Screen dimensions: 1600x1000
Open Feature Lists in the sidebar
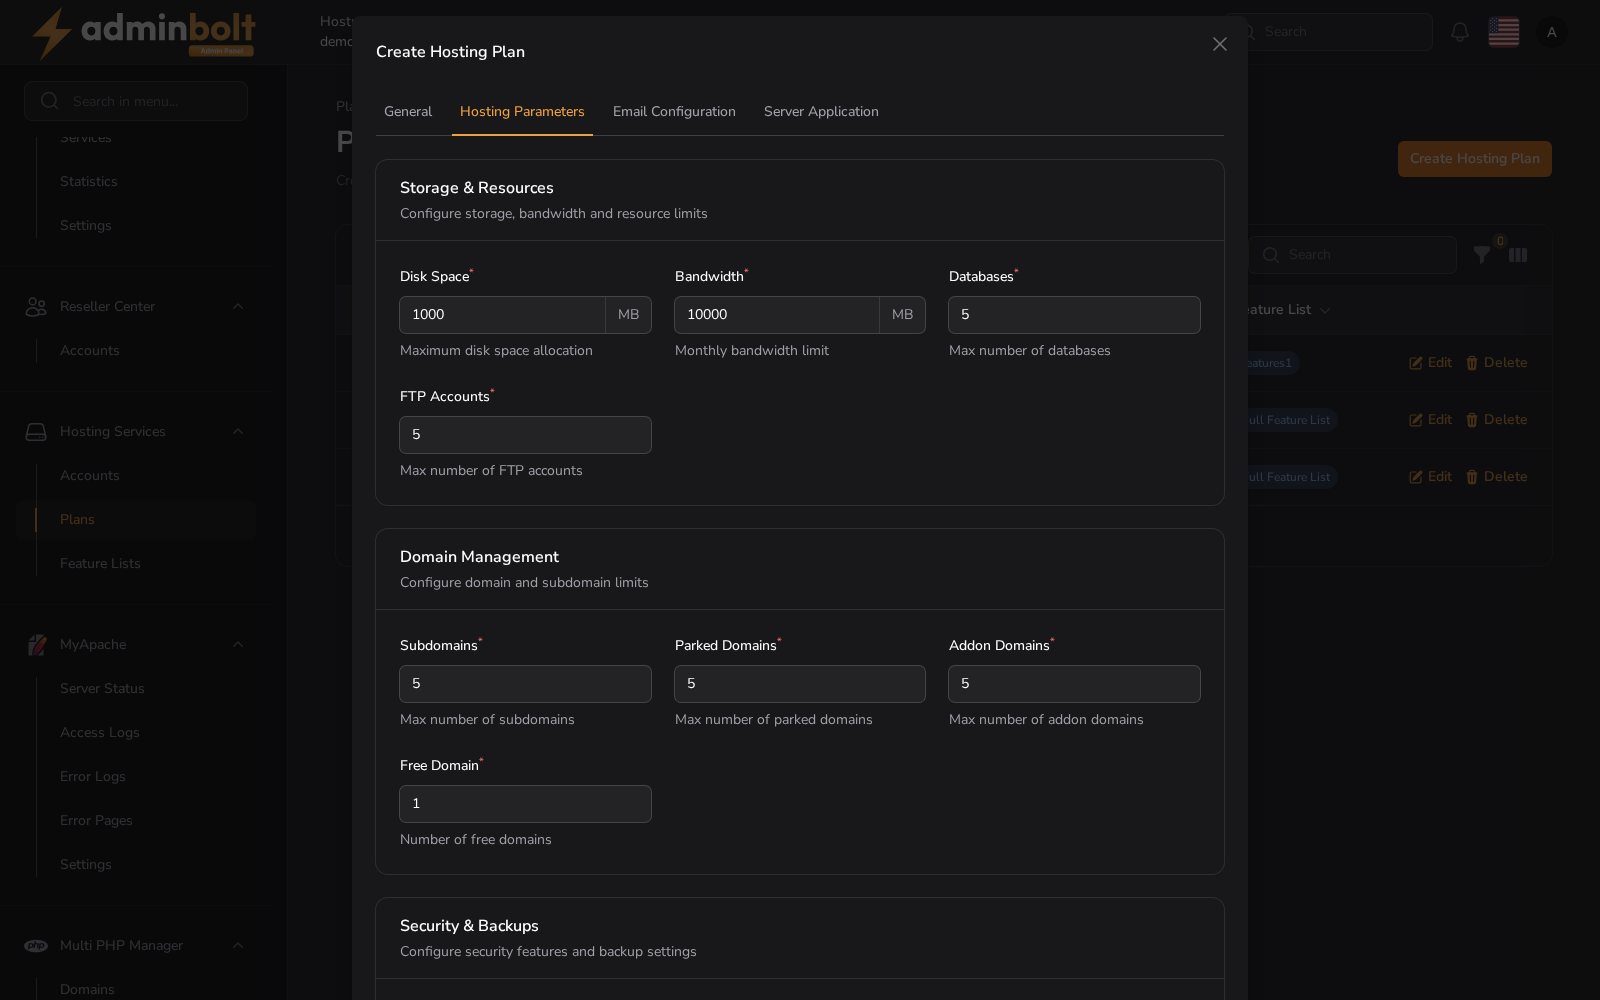(100, 564)
